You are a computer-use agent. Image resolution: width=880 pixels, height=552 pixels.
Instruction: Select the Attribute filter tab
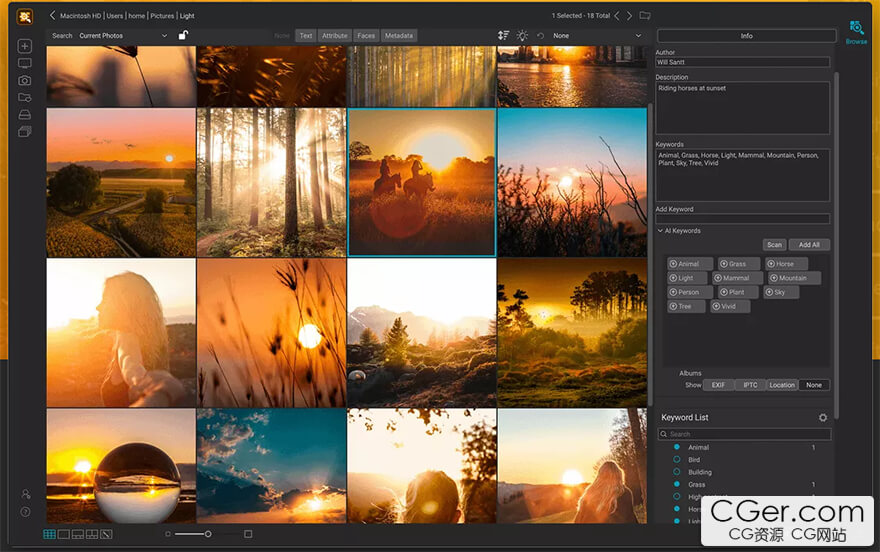click(334, 35)
